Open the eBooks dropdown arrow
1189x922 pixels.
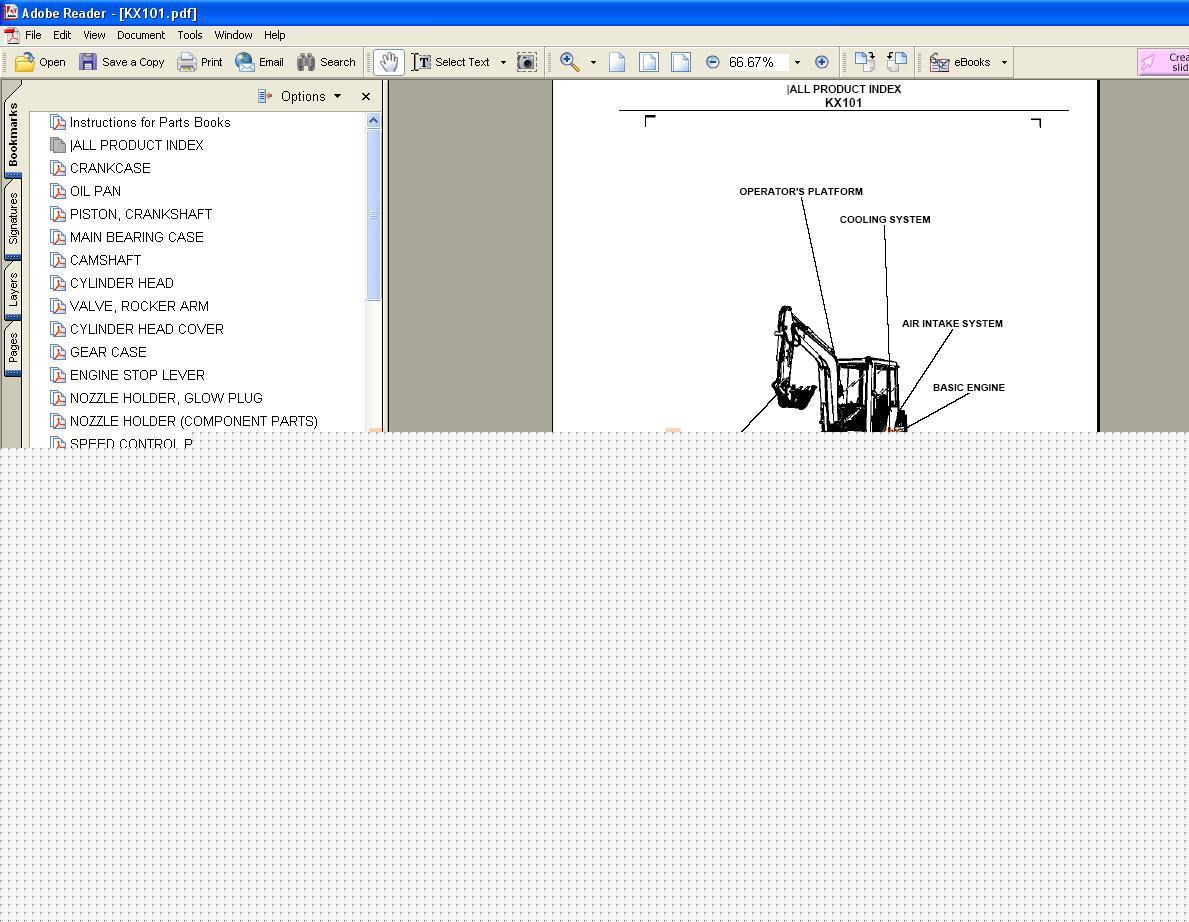point(1004,62)
